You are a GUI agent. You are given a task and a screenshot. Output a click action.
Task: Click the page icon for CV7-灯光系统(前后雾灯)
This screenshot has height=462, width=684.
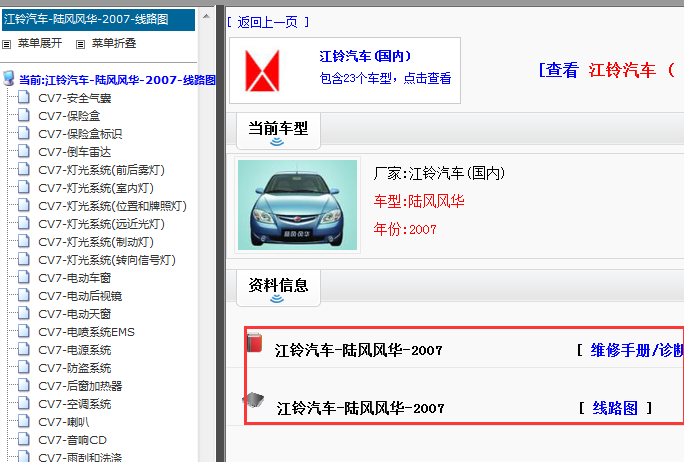[24, 169]
